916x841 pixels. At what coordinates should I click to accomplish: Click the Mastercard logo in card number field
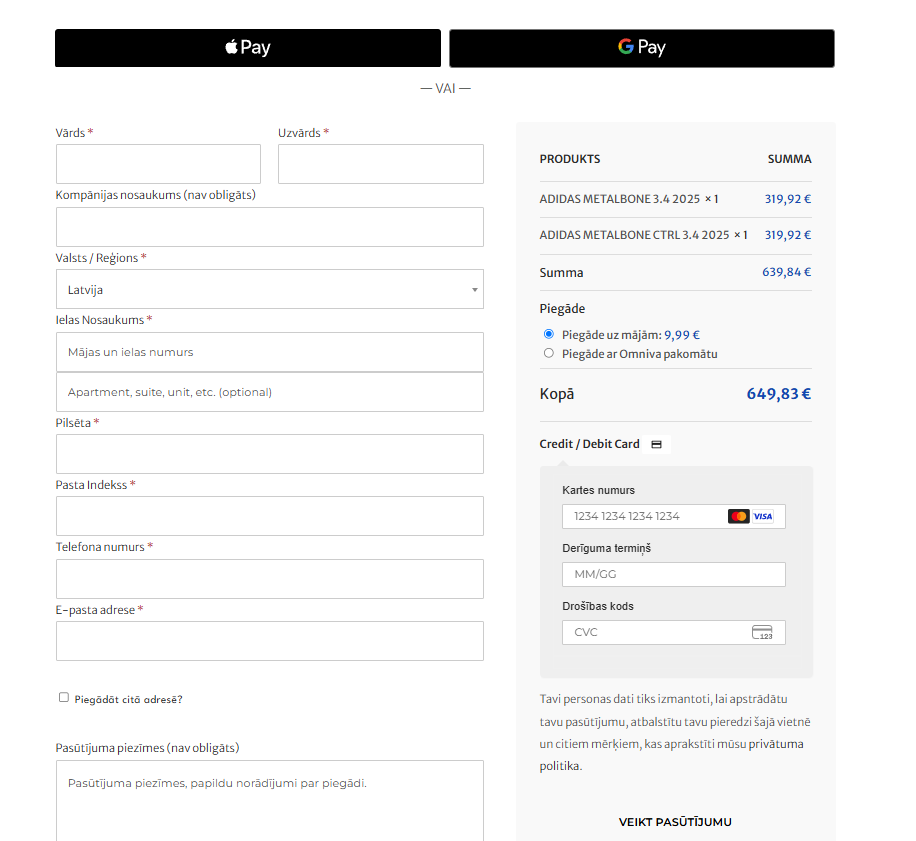coord(738,515)
